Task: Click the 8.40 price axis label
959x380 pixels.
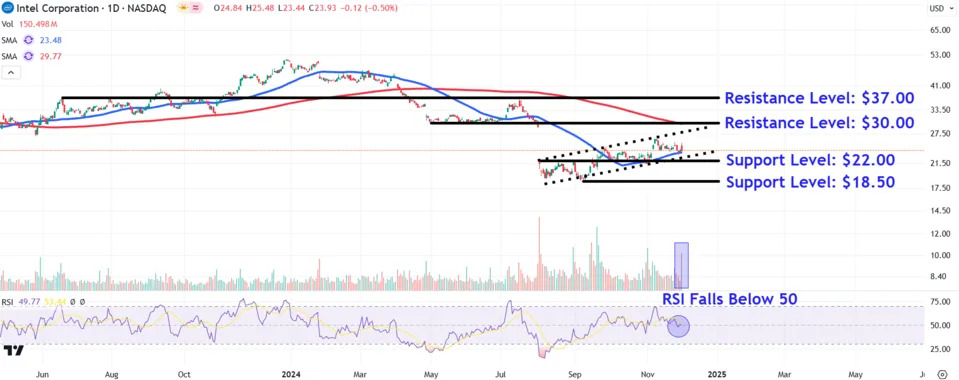Action: 939,276
